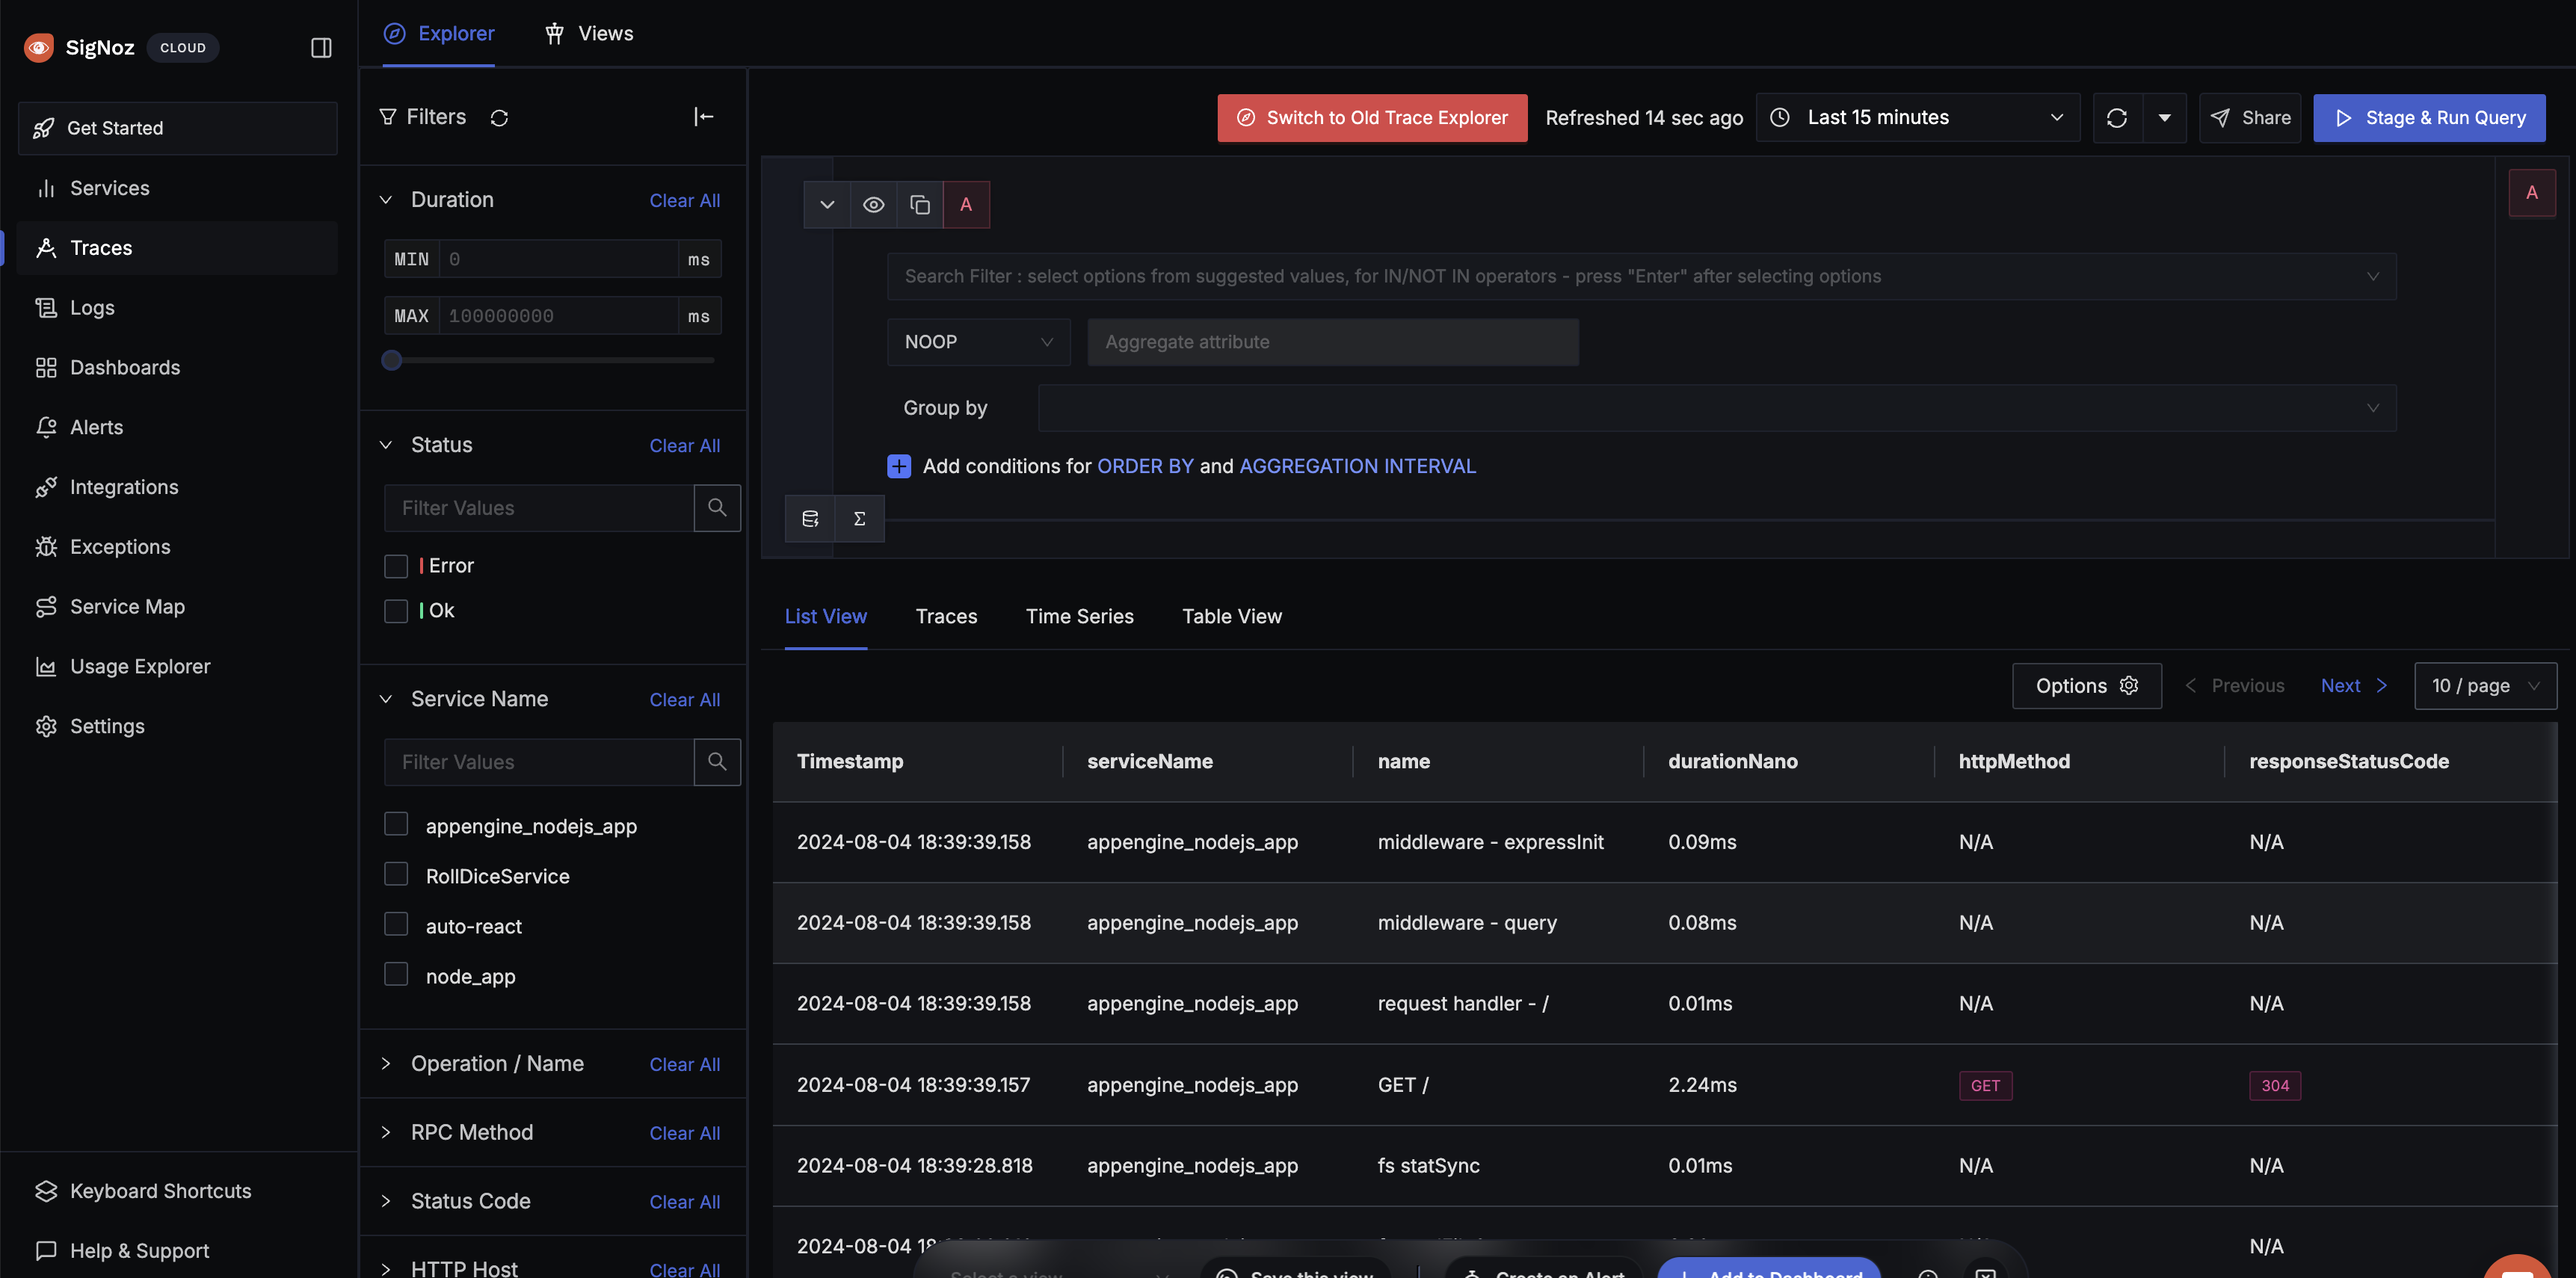Switch to the Explorer tab
This screenshot has height=1278, width=2576.
438,33
